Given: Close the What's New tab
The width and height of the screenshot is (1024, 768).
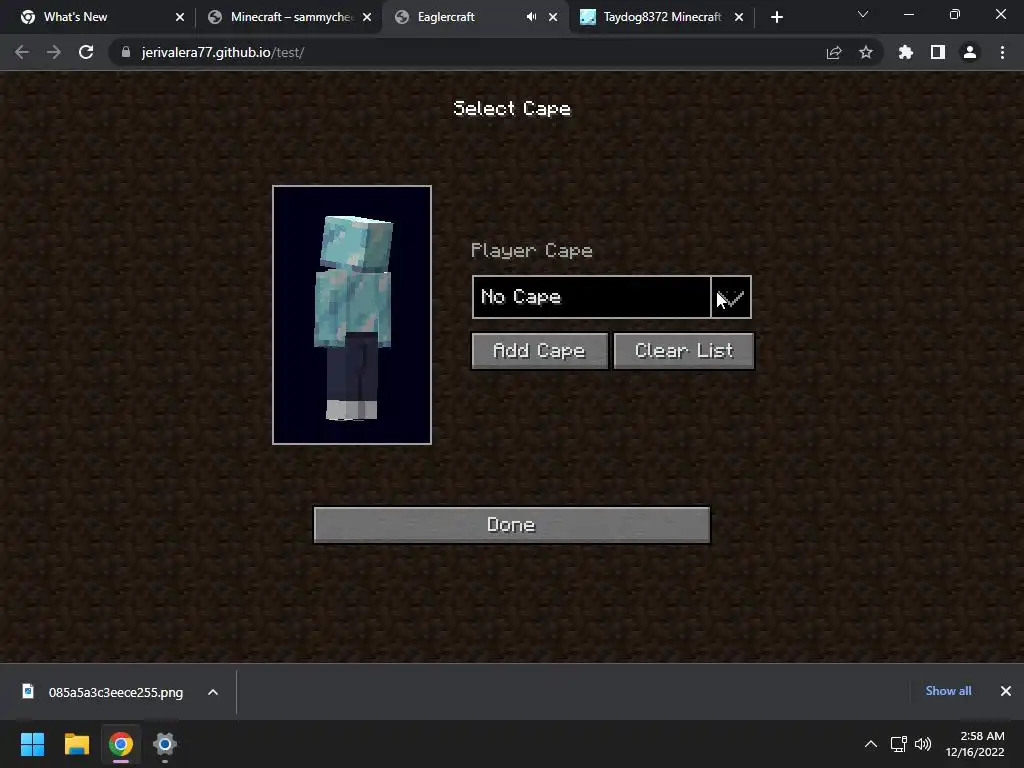Looking at the screenshot, I should coord(180,17).
